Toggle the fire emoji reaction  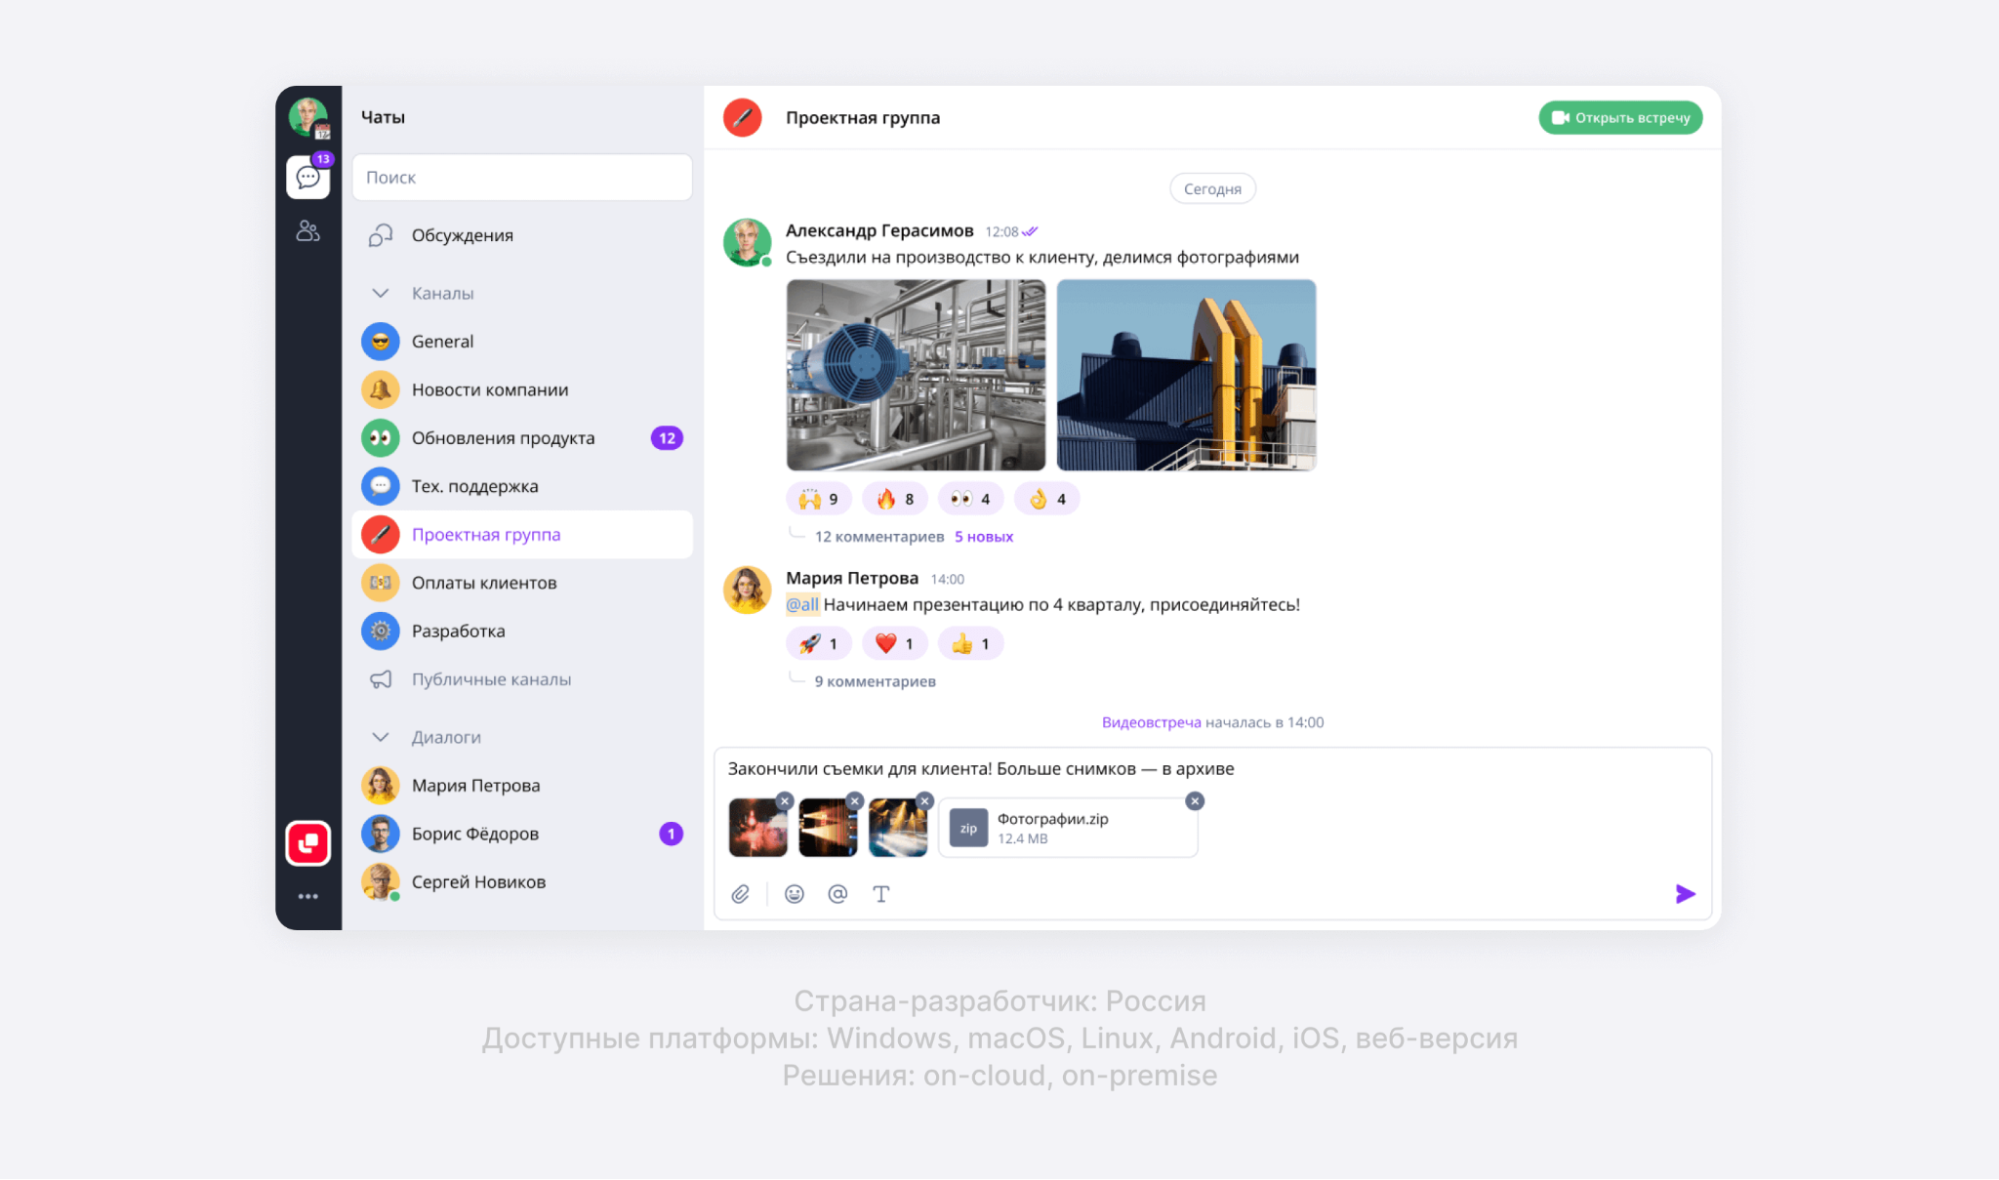[895, 499]
